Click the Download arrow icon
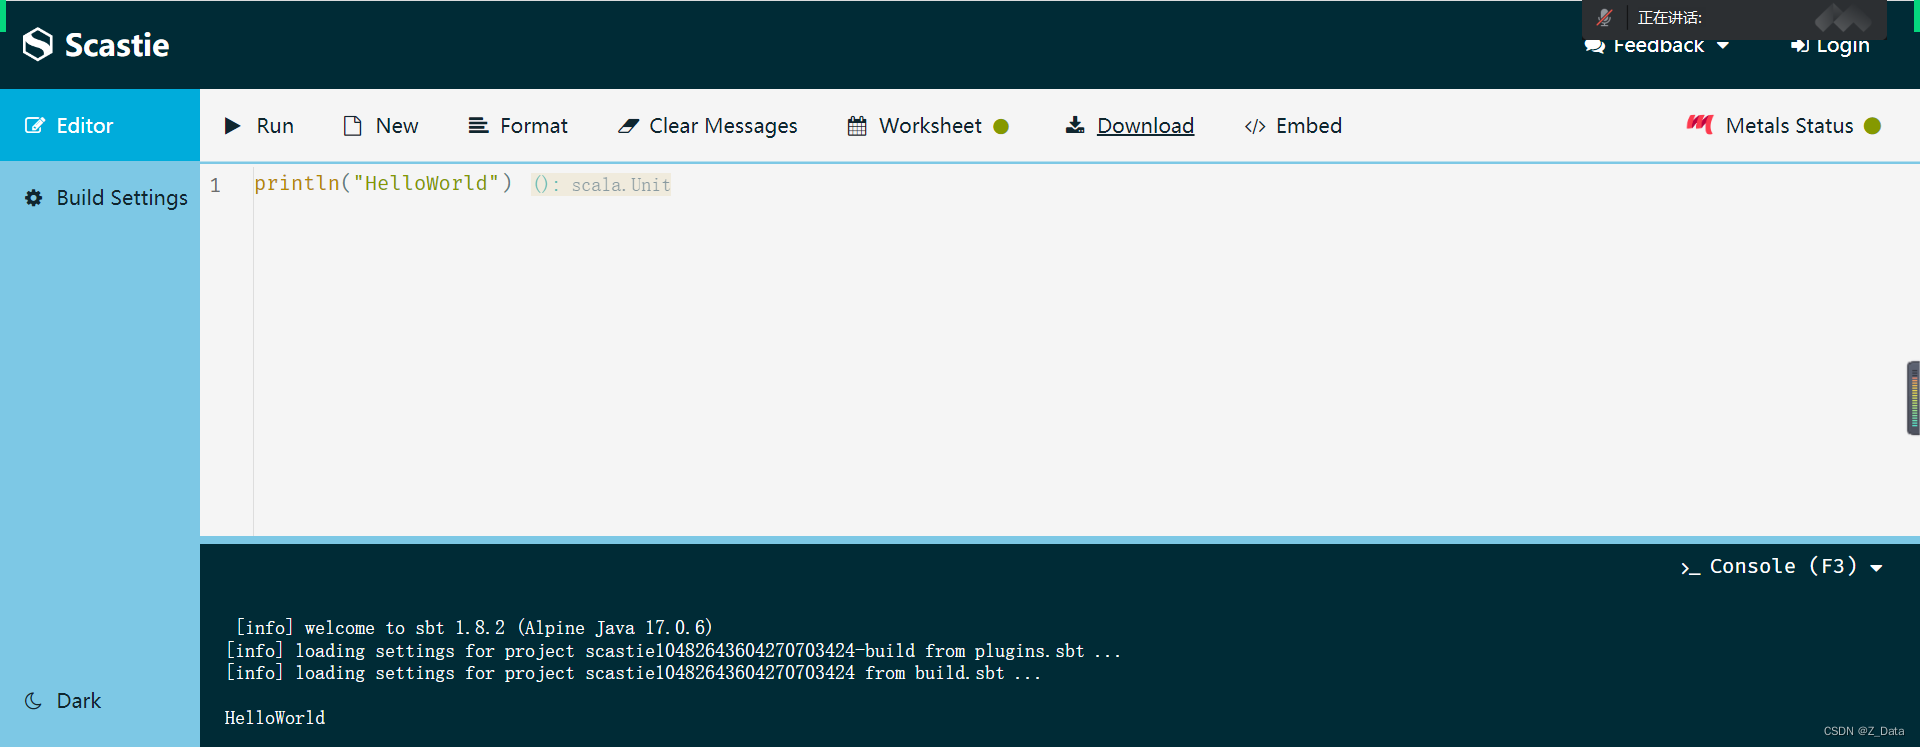 pyautogui.click(x=1075, y=125)
